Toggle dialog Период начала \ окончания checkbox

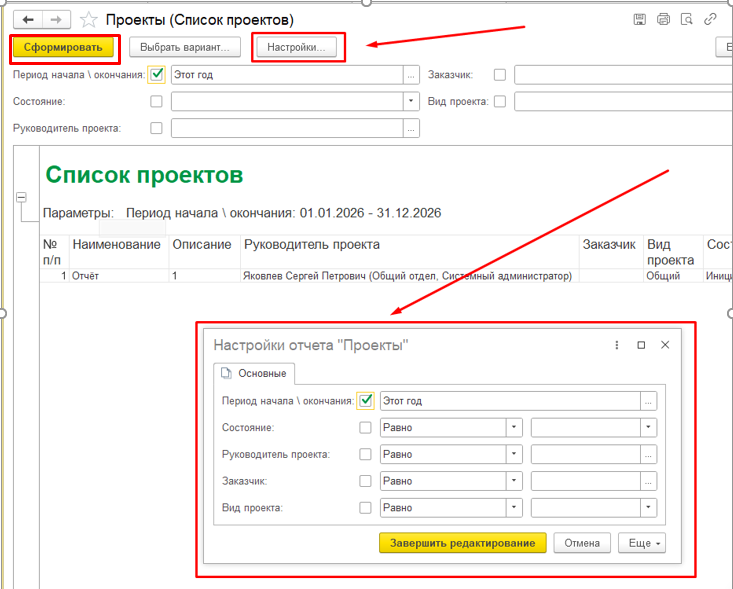click(x=366, y=401)
